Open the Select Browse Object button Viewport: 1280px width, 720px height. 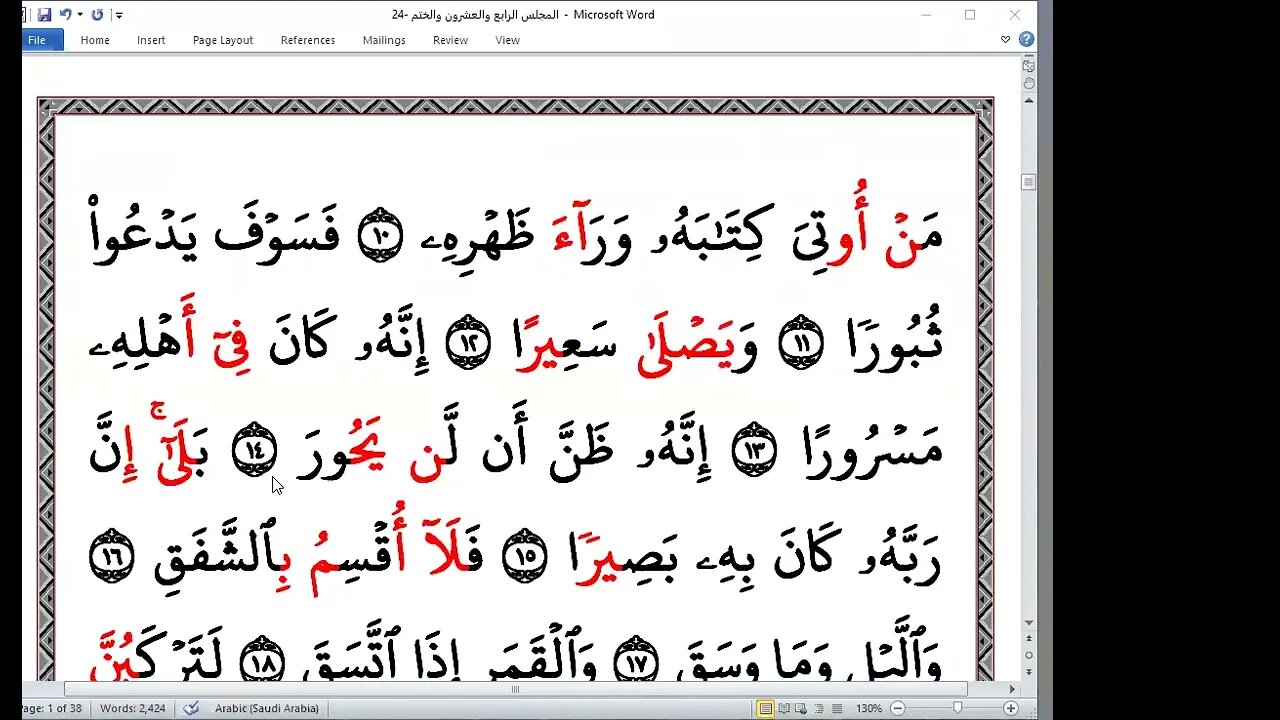1028,656
